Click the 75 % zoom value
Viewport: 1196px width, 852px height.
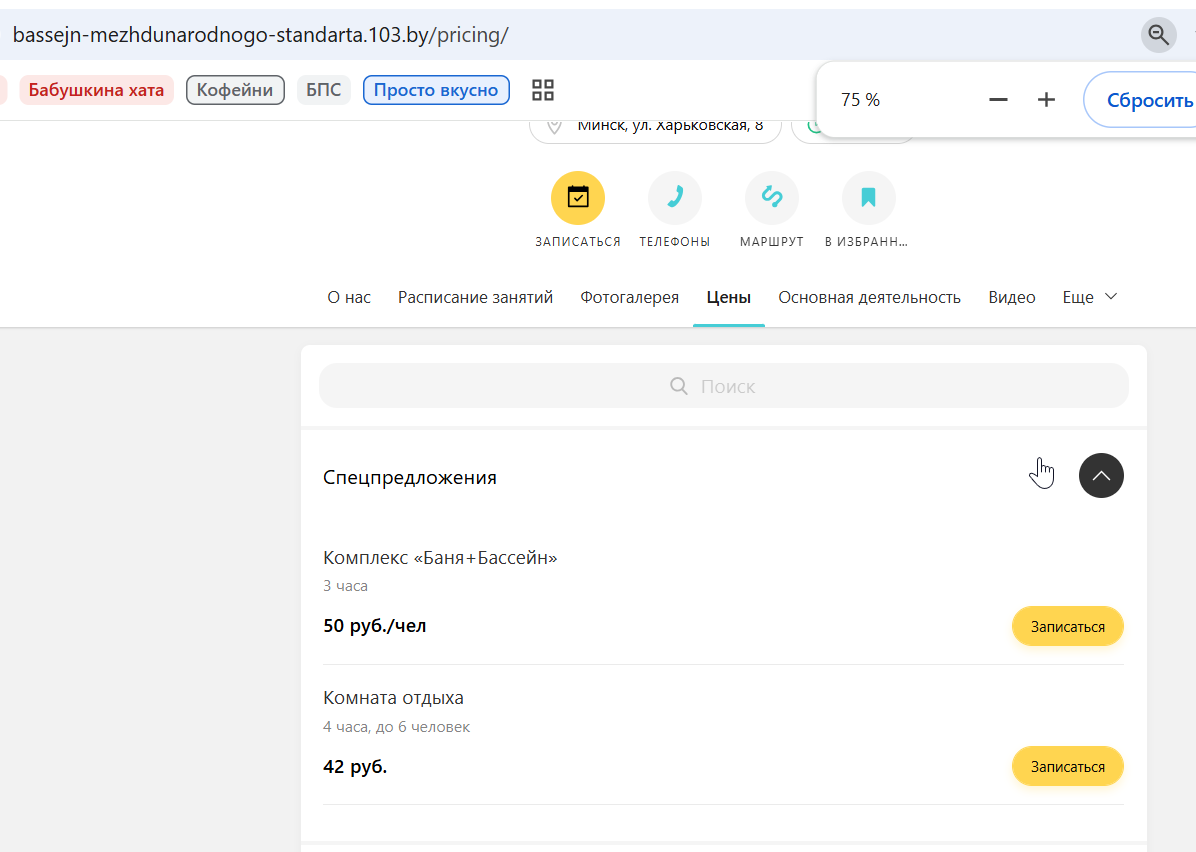click(x=860, y=100)
